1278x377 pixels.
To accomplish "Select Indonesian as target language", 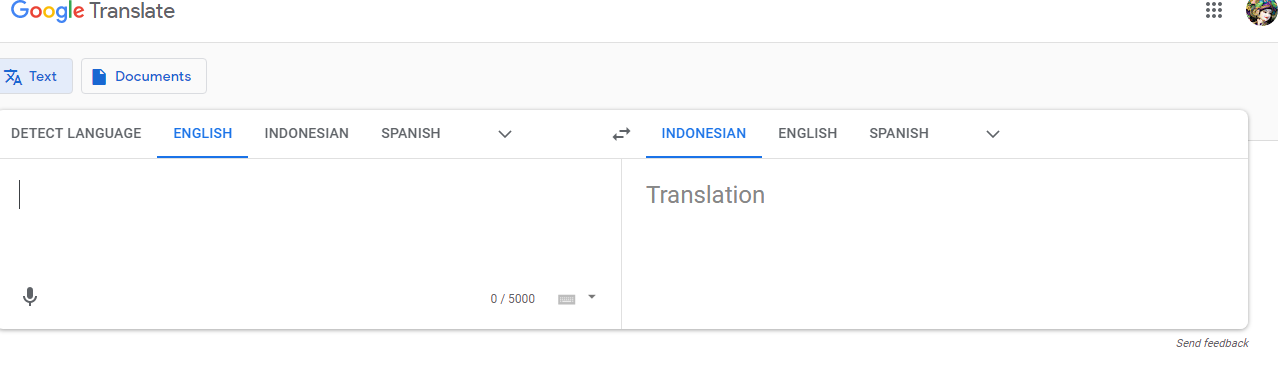I will pyautogui.click(x=704, y=133).
